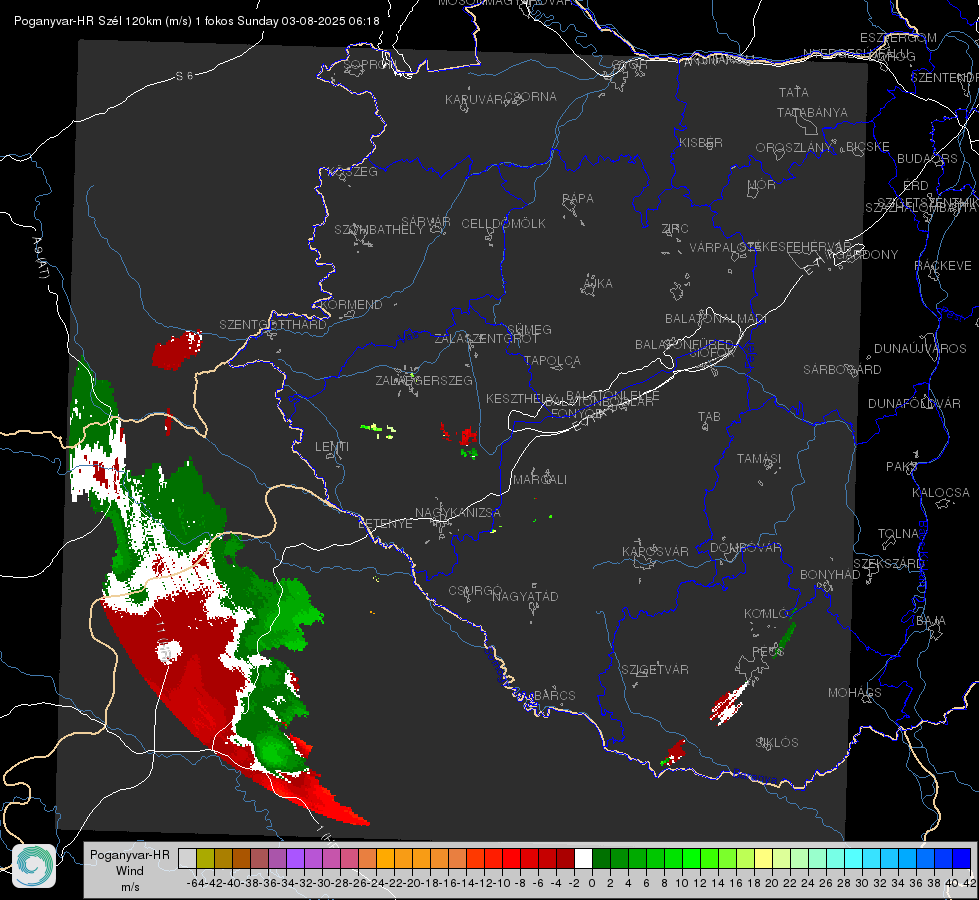Click the TAMÁSI label
This screenshot has height=900, width=979.
point(759,458)
